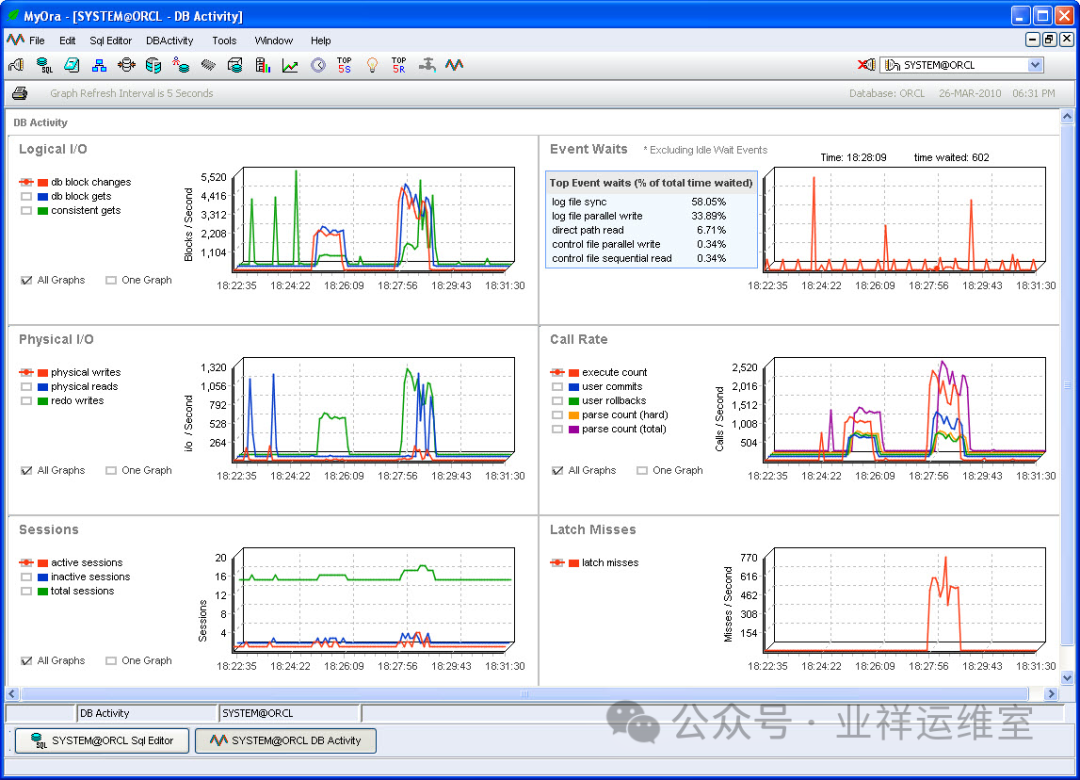Screen dimensions: 1080x780
Task: Open the Tools menu
Action: (x=224, y=41)
